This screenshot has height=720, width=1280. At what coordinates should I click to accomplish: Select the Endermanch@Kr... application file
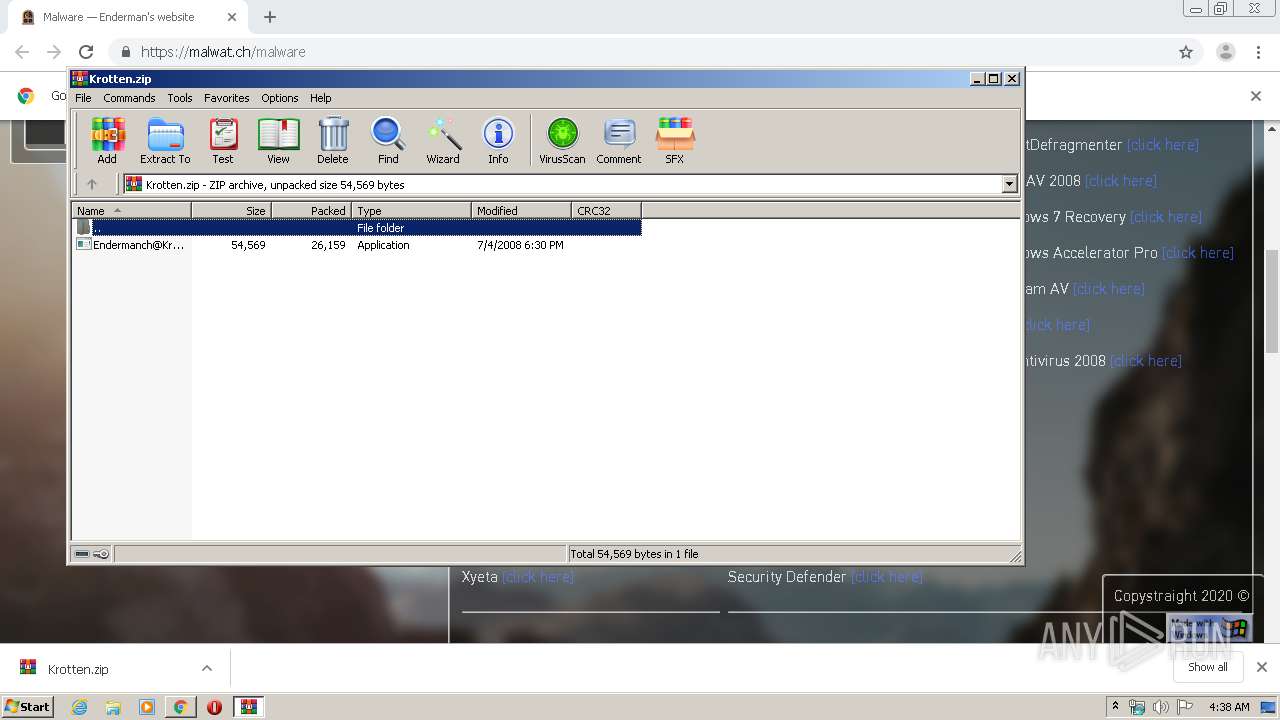click(131, 245)
